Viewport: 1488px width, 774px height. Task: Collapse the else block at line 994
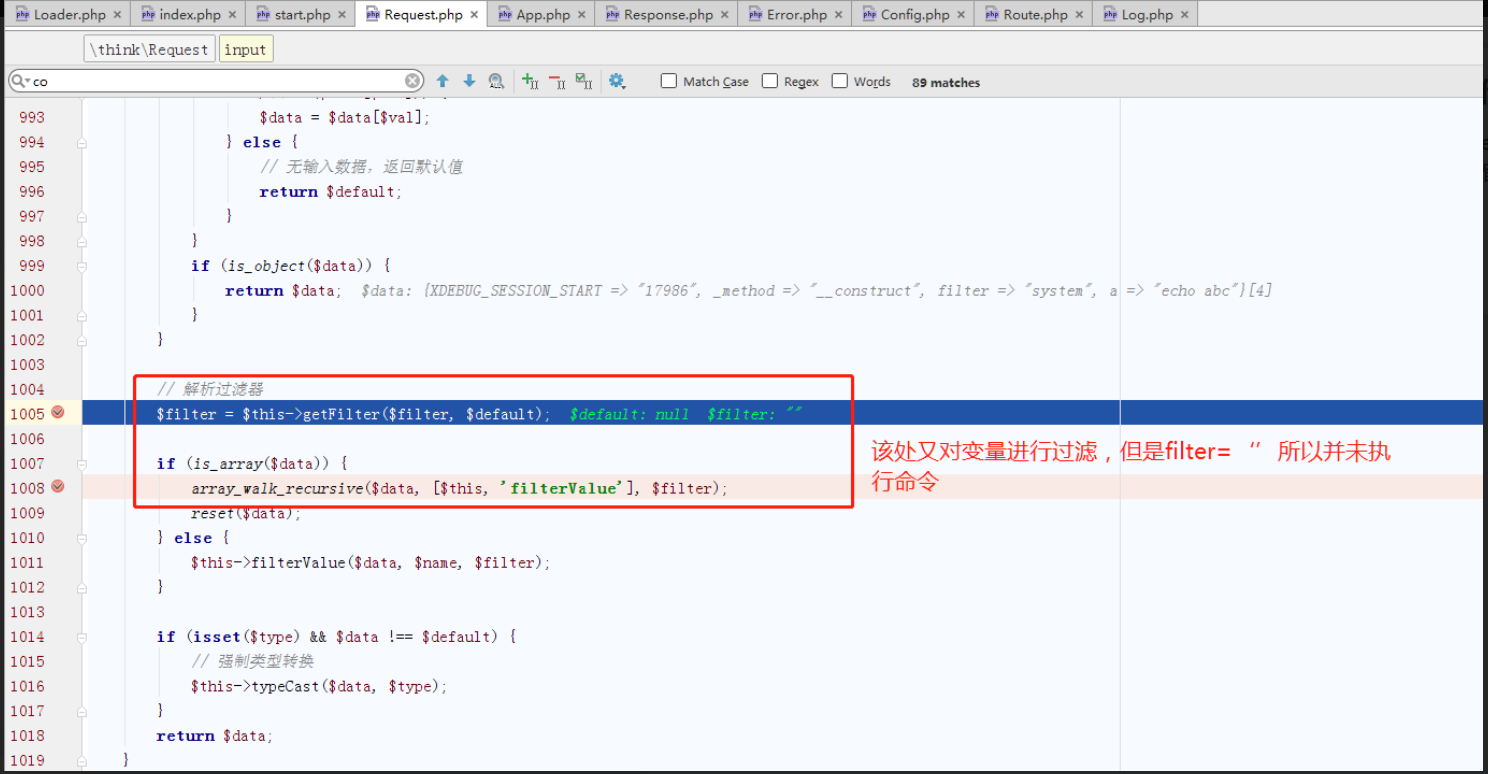coord(81,142)
